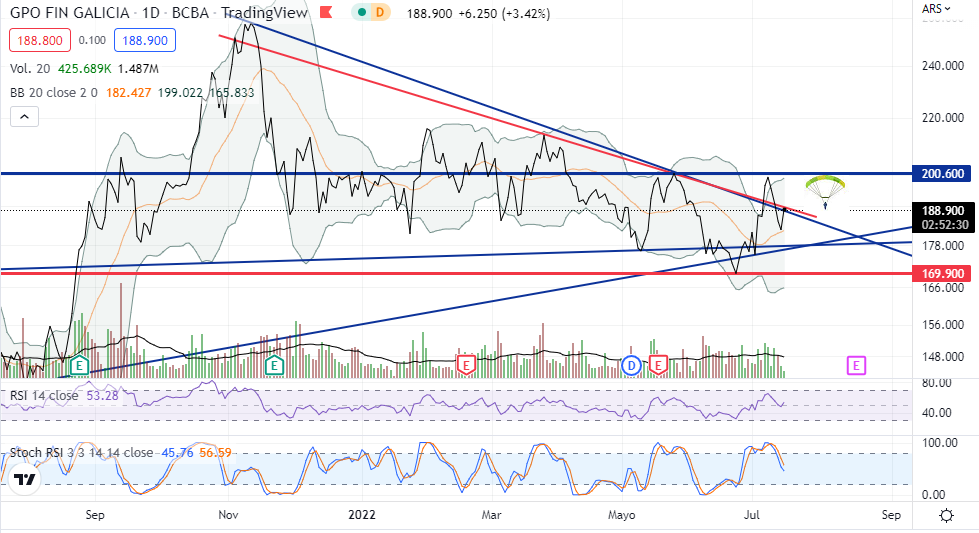The image size is (979, 533).
Task: Click the 188.900 buy price button
Action: pyautogui.click(x=145, y=41)
